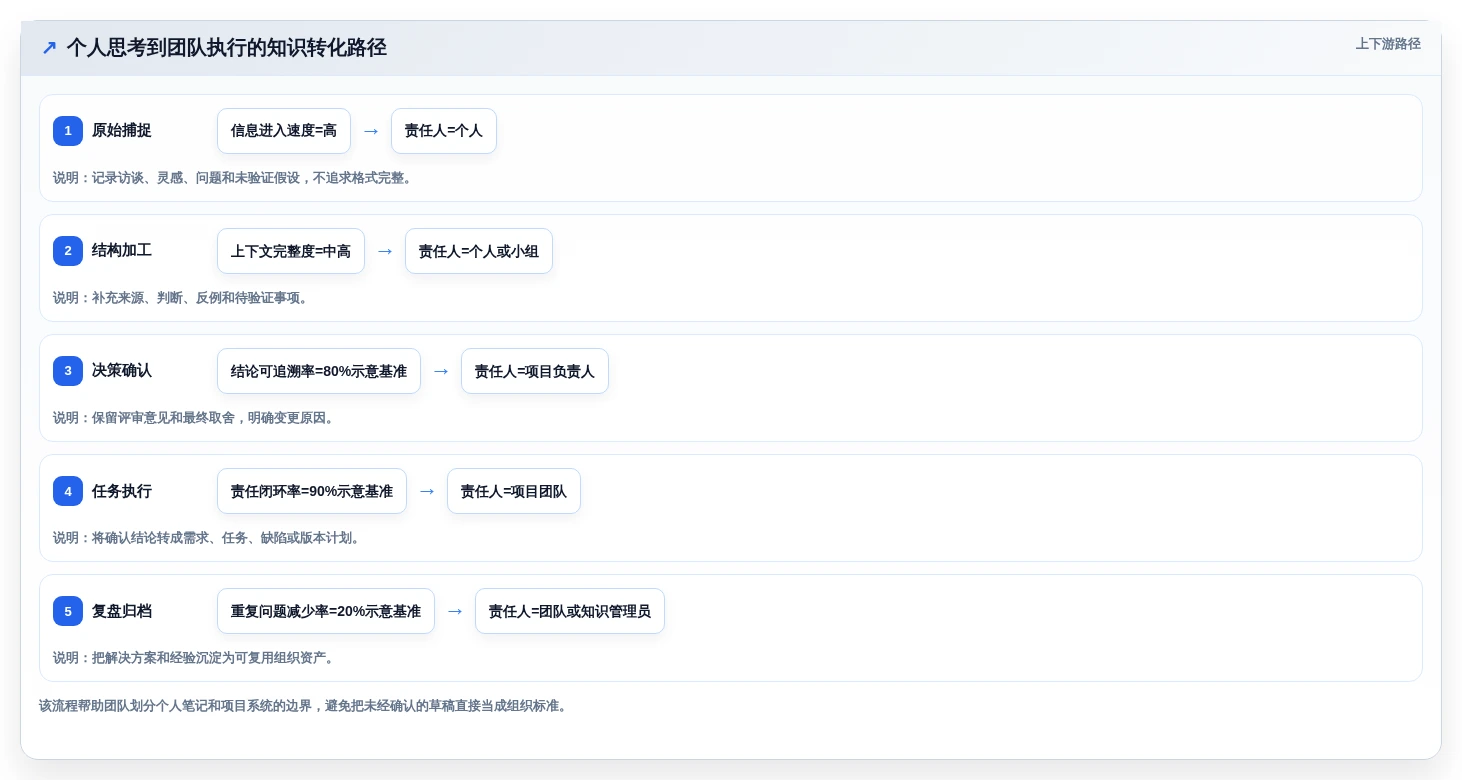Viewport: 1462px width, 780px height.
Task: Click the 结论可追溯率=80%示意基准 chip
Action: [x=319, y=371]
